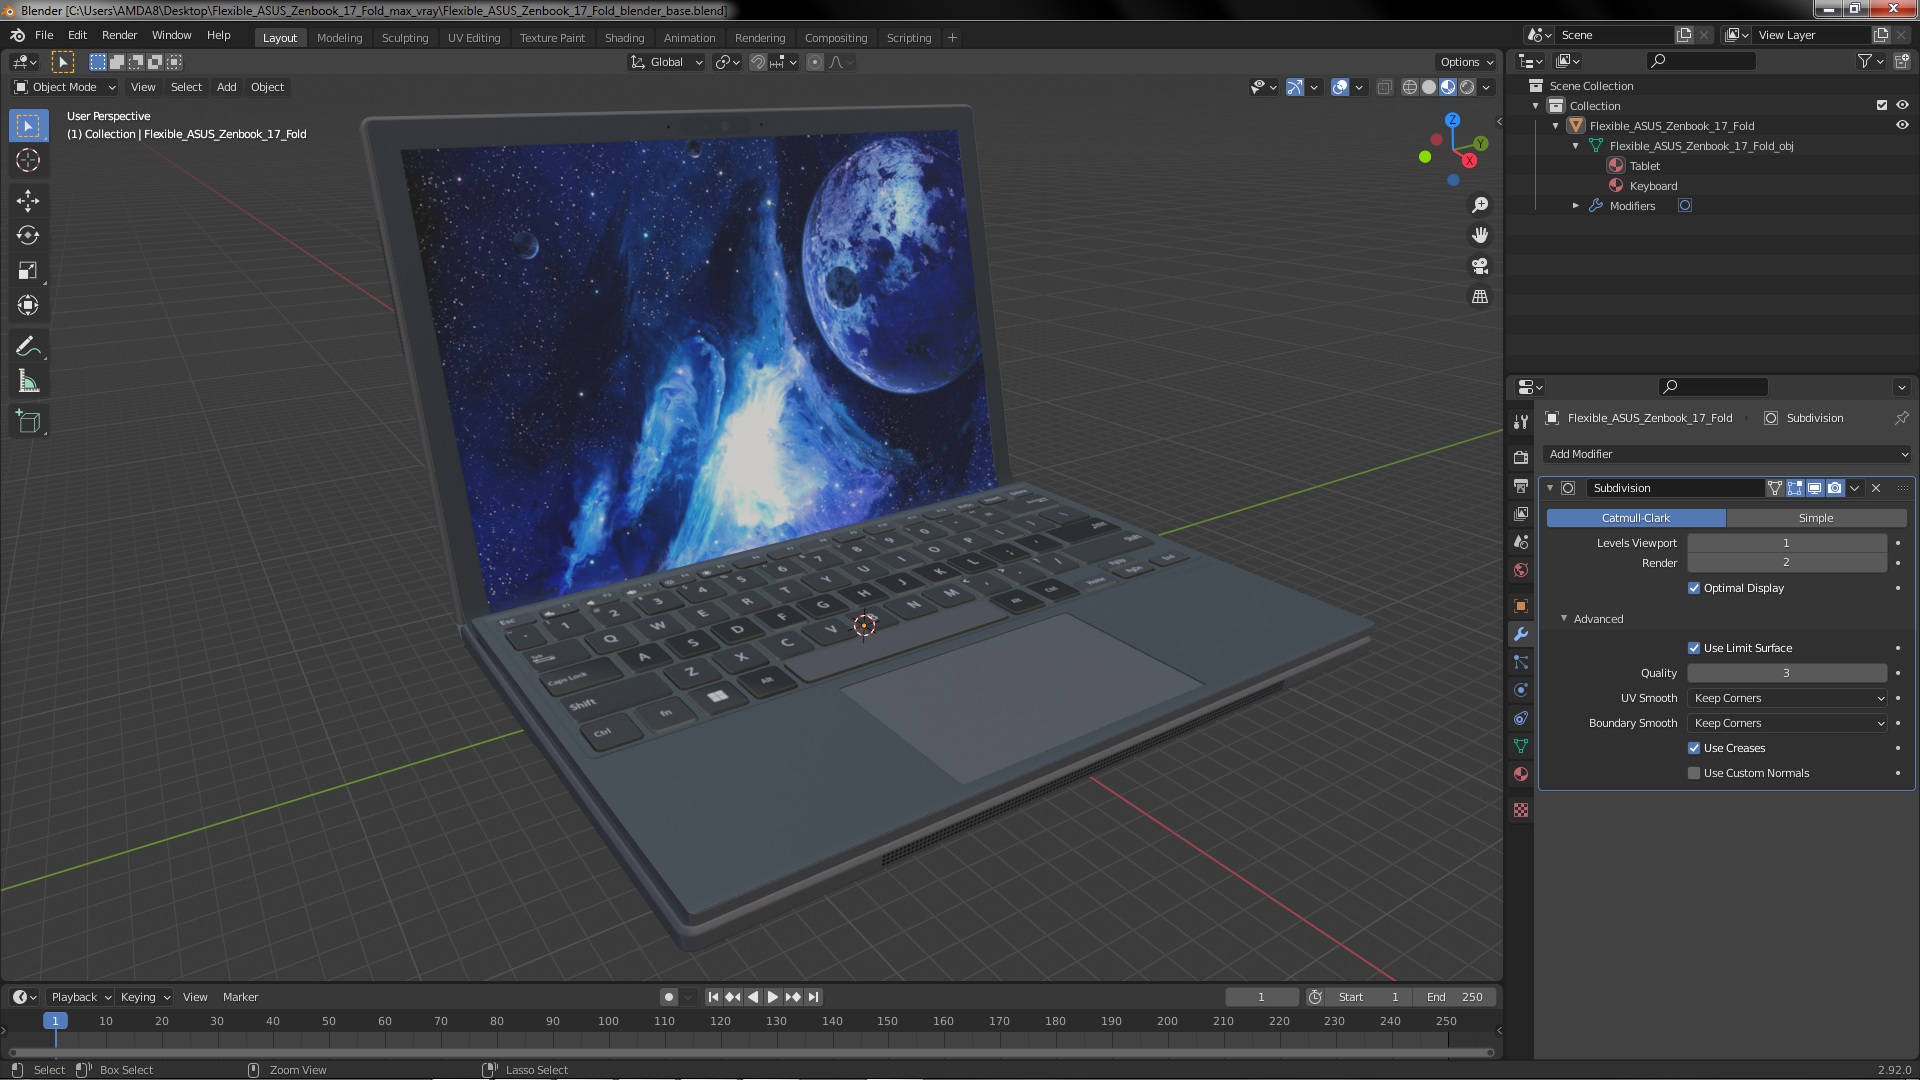The height and width of the screenshot is (1080, 1920).
Task: Uncheck Use Limit Surface
Action: pos(1694,648)
